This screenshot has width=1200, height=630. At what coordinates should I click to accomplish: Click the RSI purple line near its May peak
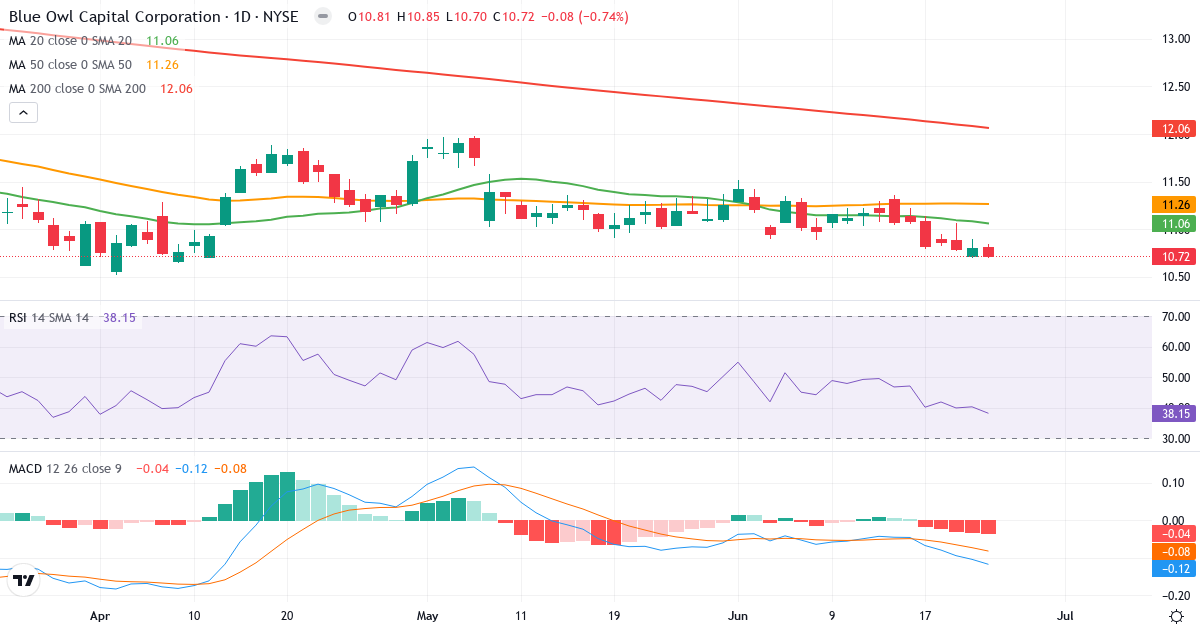click(x=456, y=342)
